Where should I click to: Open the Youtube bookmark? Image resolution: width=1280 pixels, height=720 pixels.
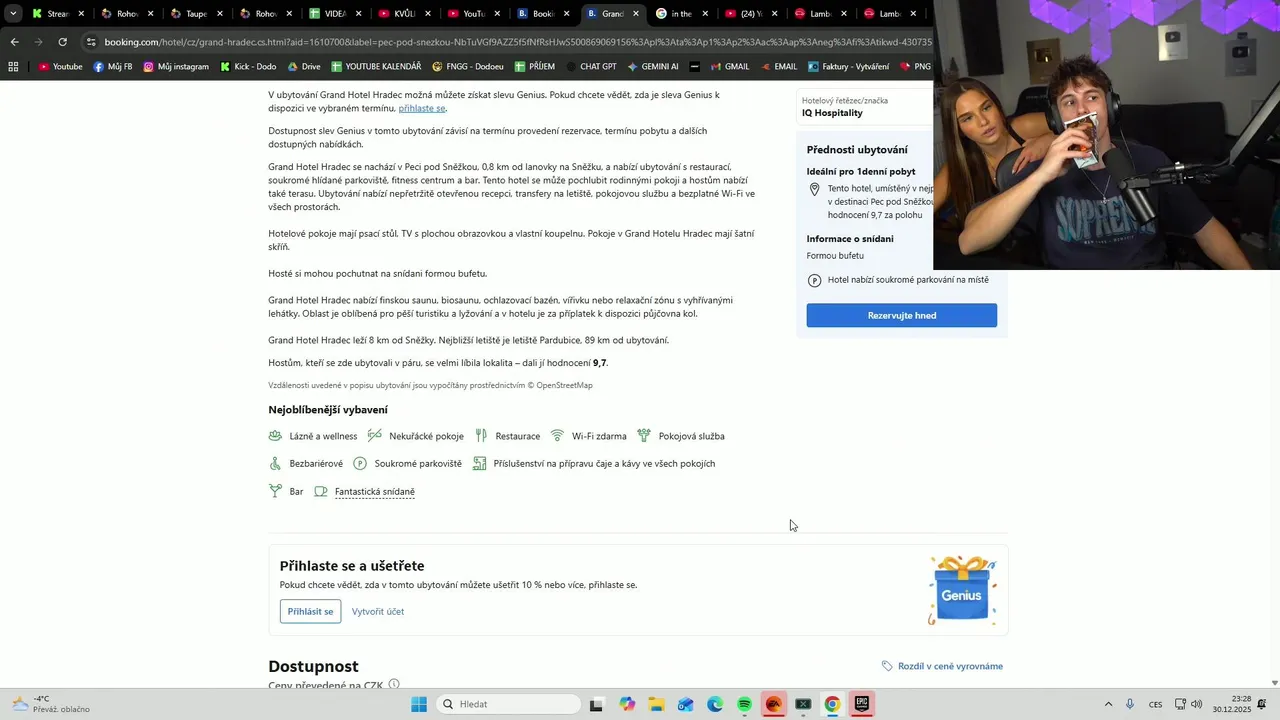pos(60,67)
